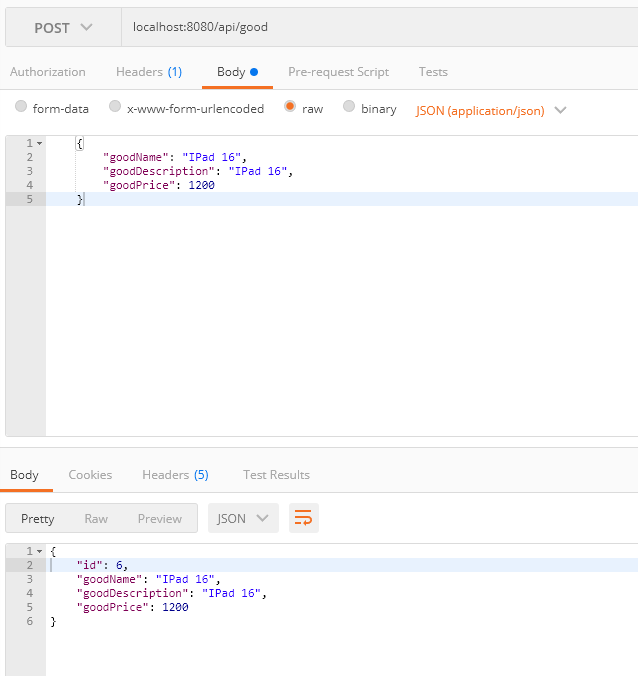Screen dimensions: 638x676
Task: Open the response JSON format dropdown
Action: tap(244, 518)
